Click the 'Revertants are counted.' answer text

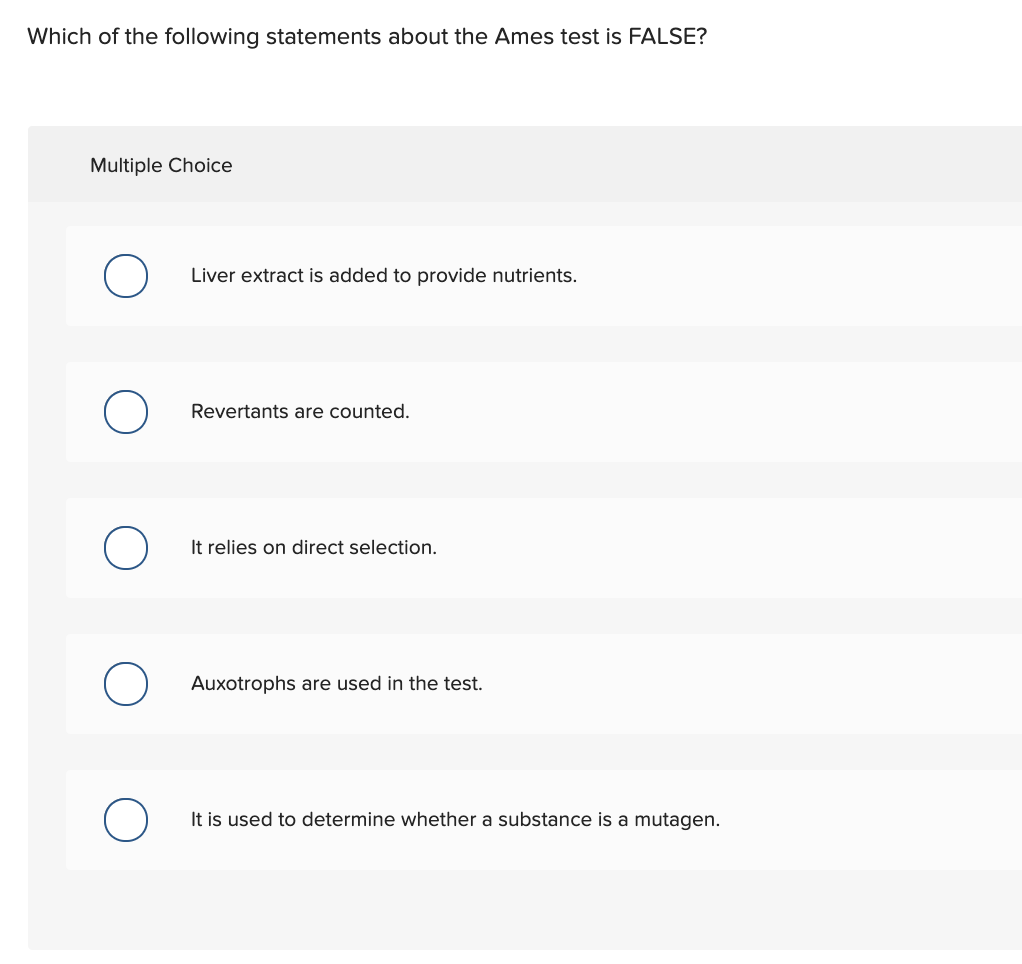click(300, 412)
